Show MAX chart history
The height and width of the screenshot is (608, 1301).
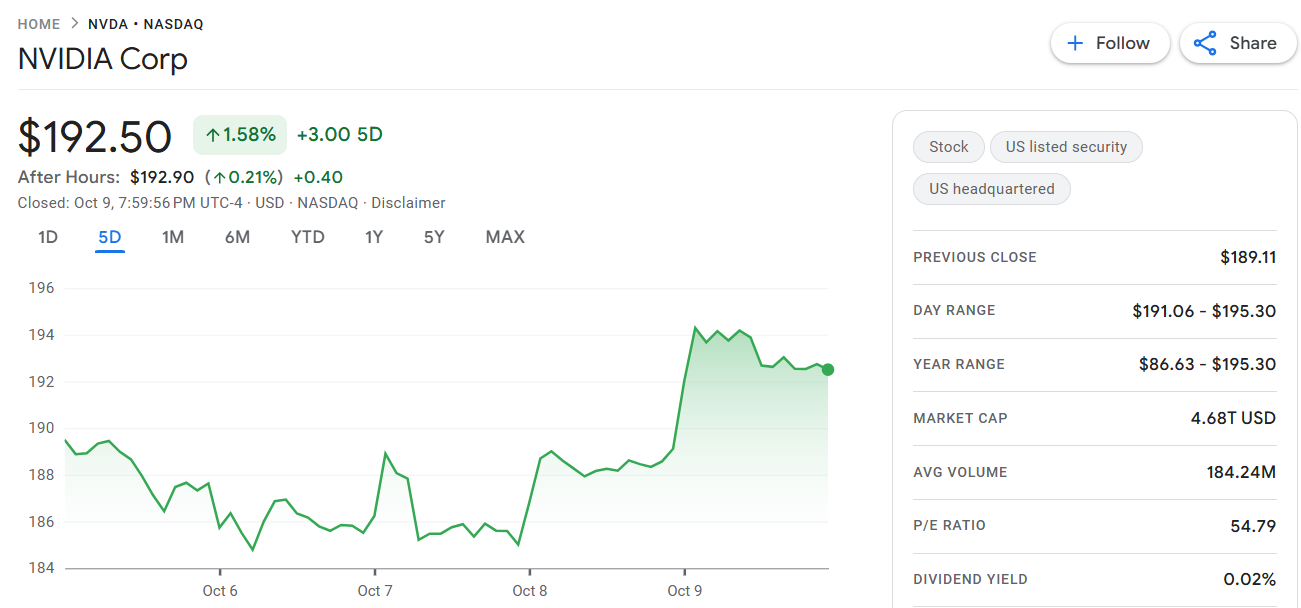pyautogui.click(x=505, y=238)
